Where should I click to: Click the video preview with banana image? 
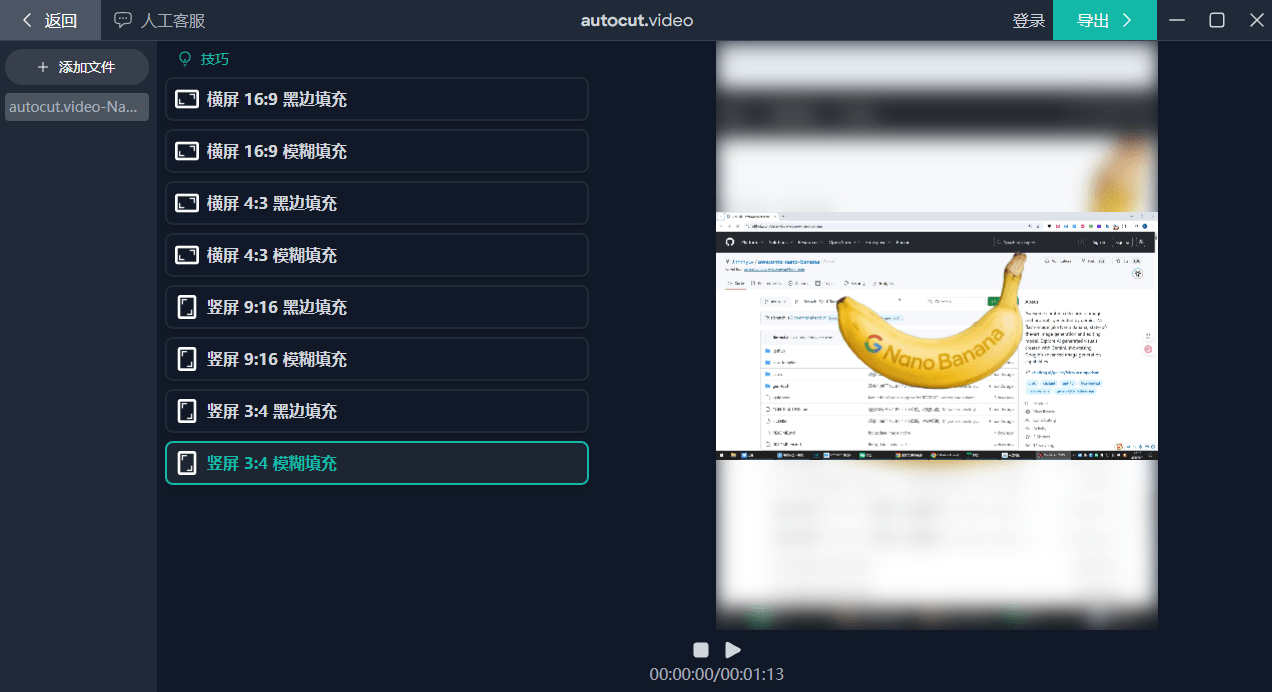coord(936,335)
